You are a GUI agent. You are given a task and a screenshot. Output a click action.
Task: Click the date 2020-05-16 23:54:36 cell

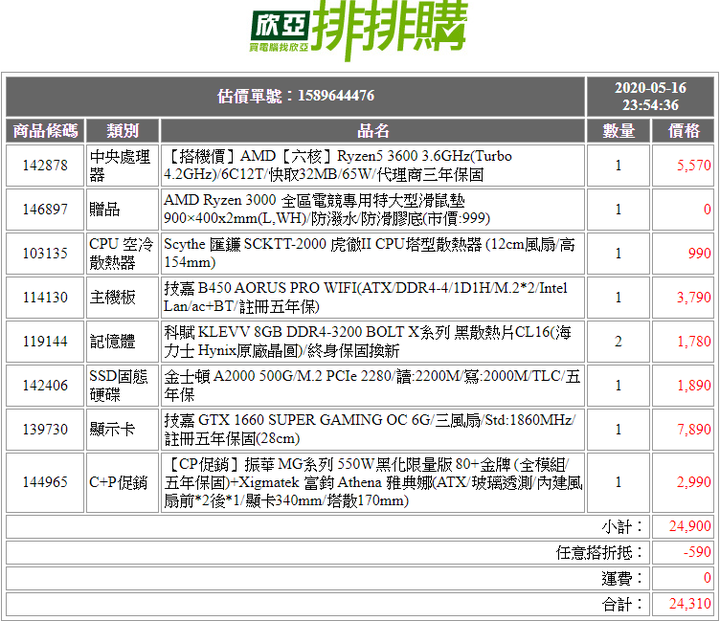pos(650,96)
